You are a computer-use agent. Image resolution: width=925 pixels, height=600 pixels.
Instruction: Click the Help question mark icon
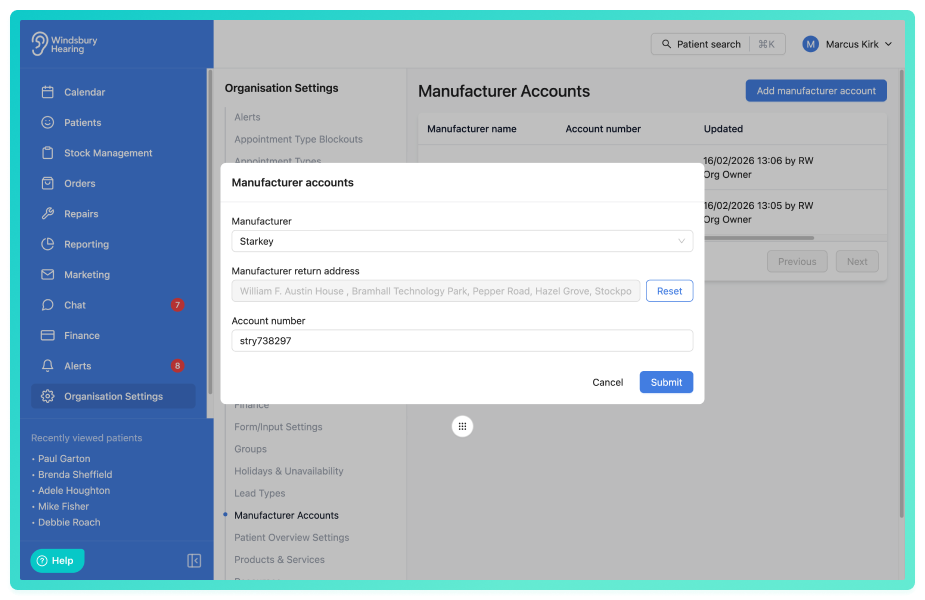(42, 561)
